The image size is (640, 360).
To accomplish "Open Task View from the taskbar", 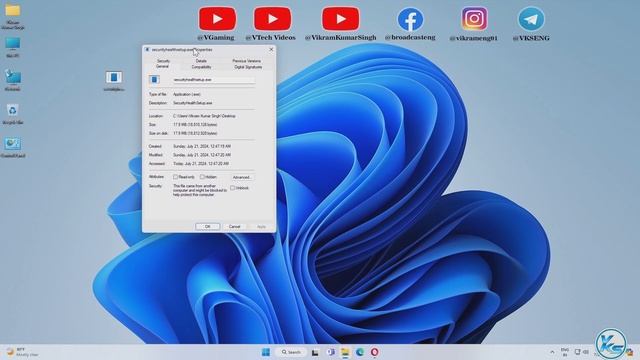I will (315, 352).
